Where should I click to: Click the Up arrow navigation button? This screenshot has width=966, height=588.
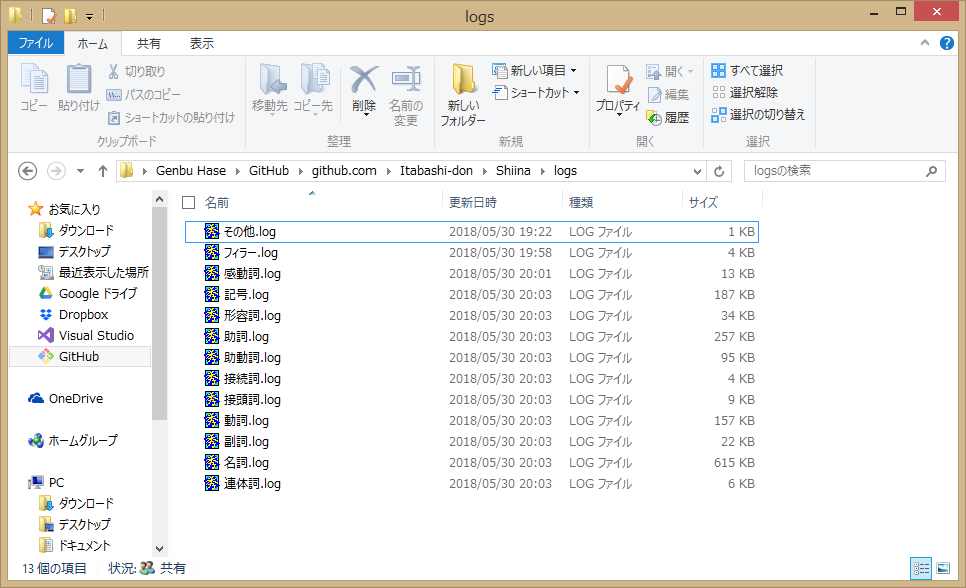click(x=102, y=171)
